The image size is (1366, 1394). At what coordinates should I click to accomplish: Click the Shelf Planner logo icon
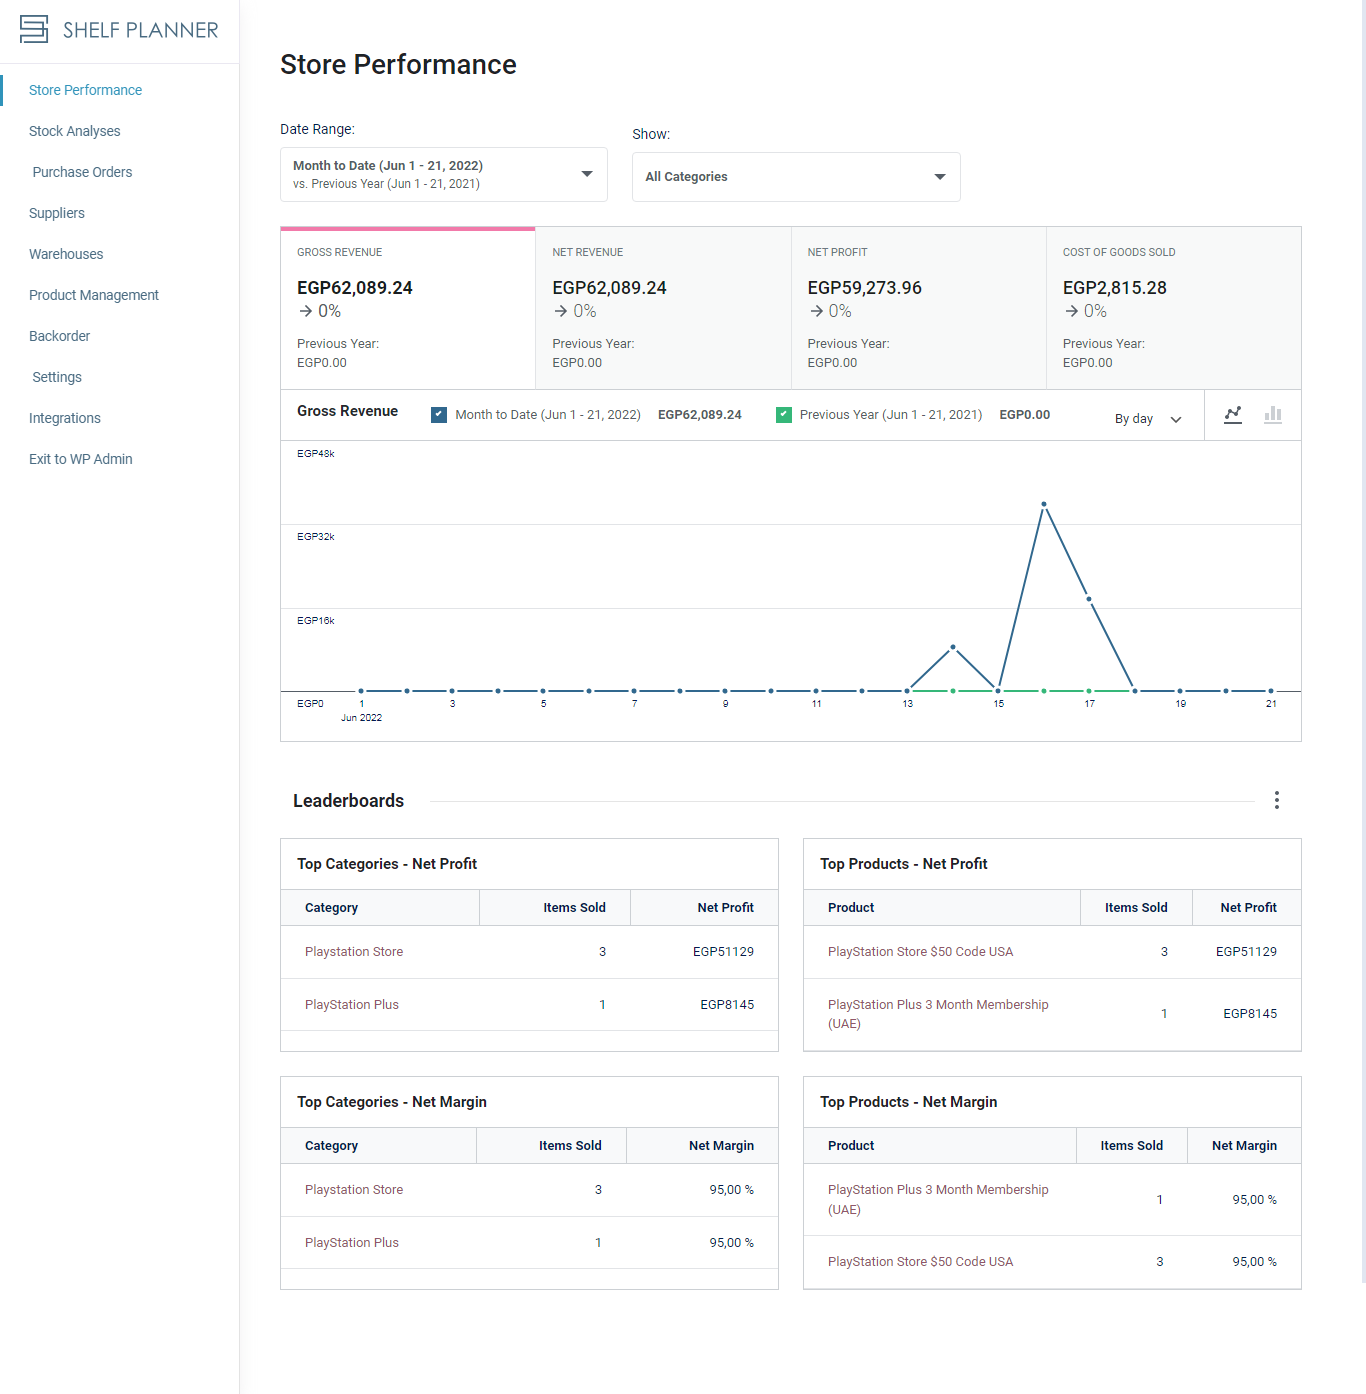pos(34,29)
